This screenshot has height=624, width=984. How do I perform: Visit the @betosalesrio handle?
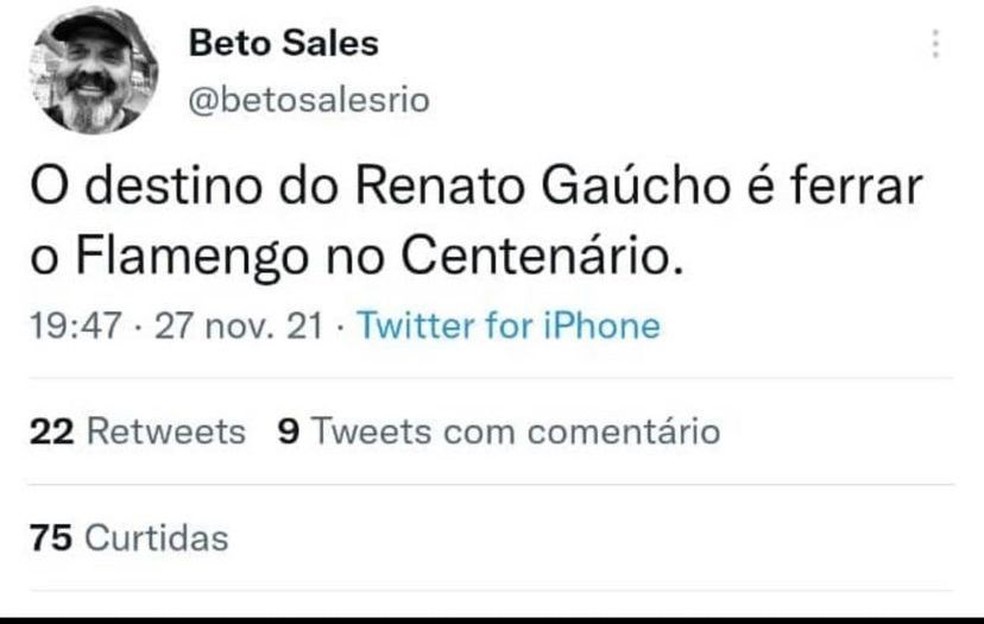308,100
